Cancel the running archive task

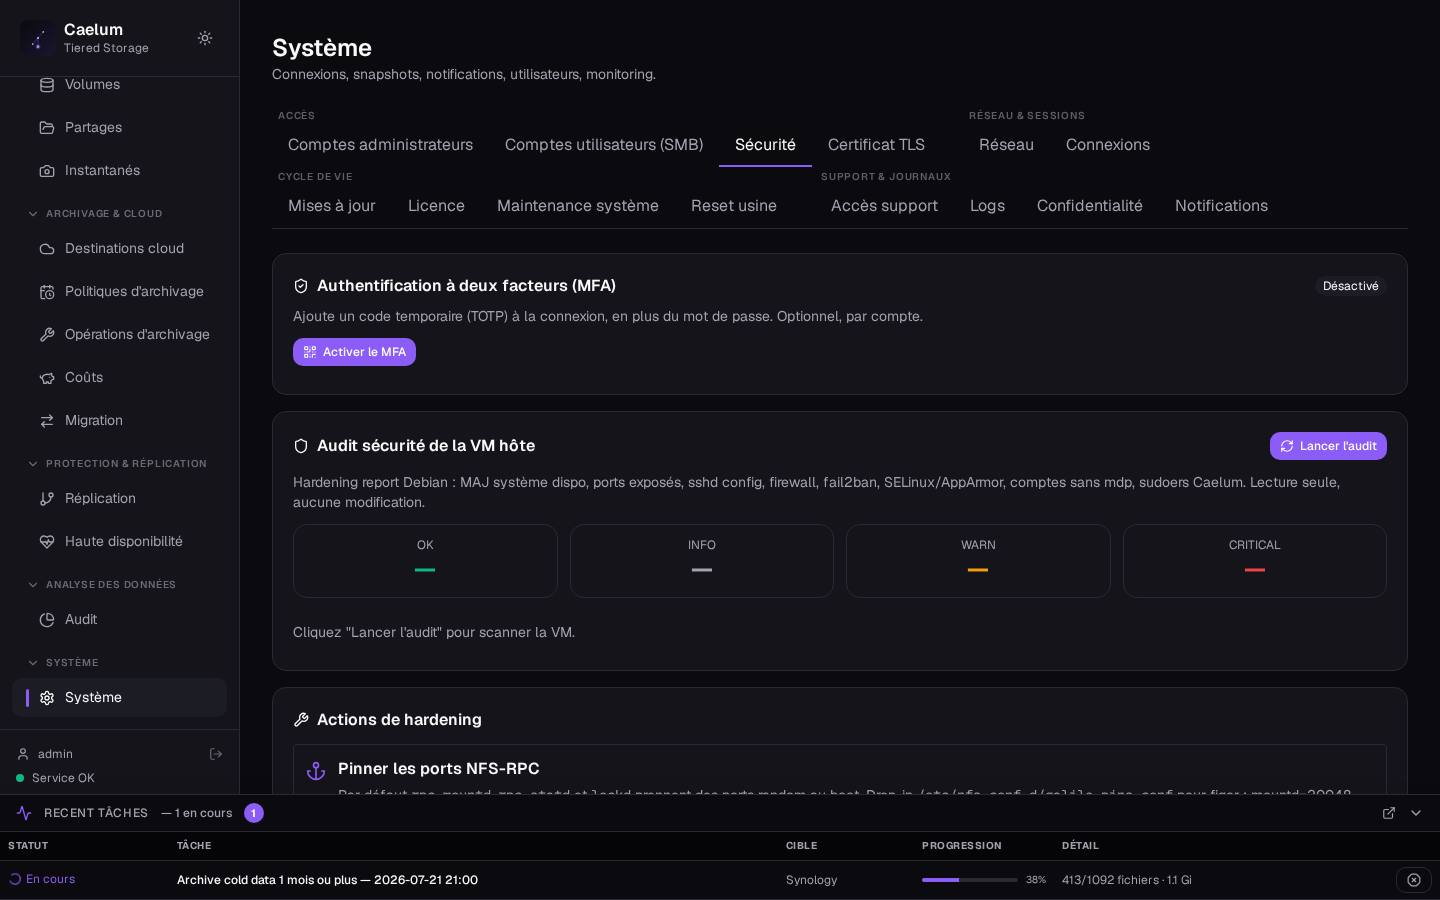tap(1414, 880)
